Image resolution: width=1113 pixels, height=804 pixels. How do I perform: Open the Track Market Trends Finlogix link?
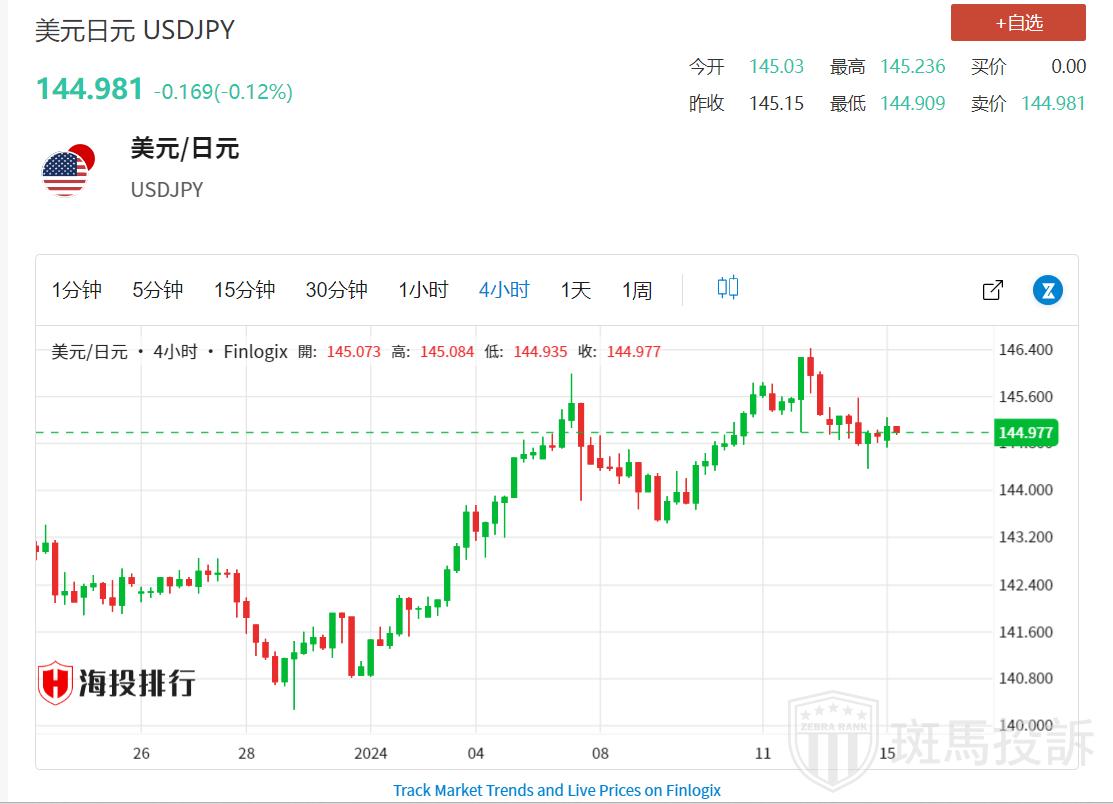coord(557,791)
